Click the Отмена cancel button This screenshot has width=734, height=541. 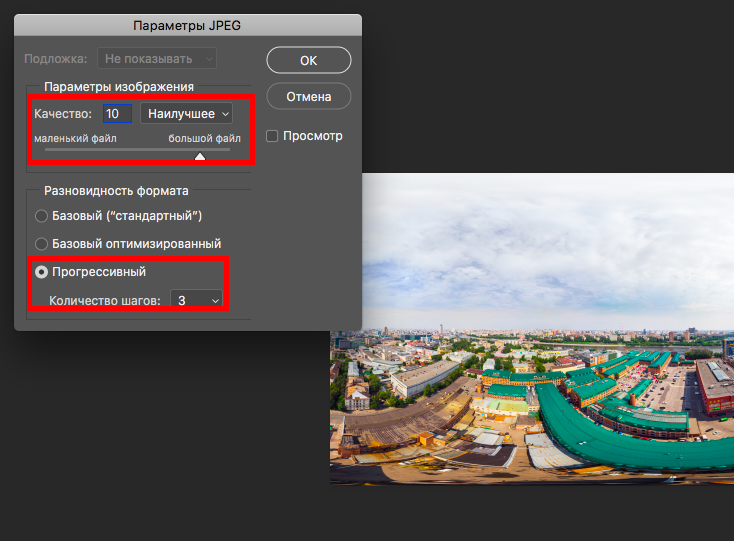pyautogui.click(x=308, y=96)
